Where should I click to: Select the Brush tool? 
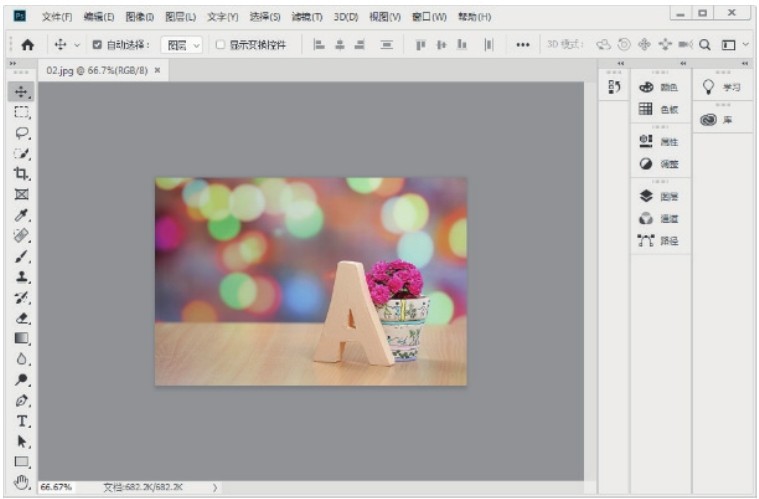tap(22, 256)
